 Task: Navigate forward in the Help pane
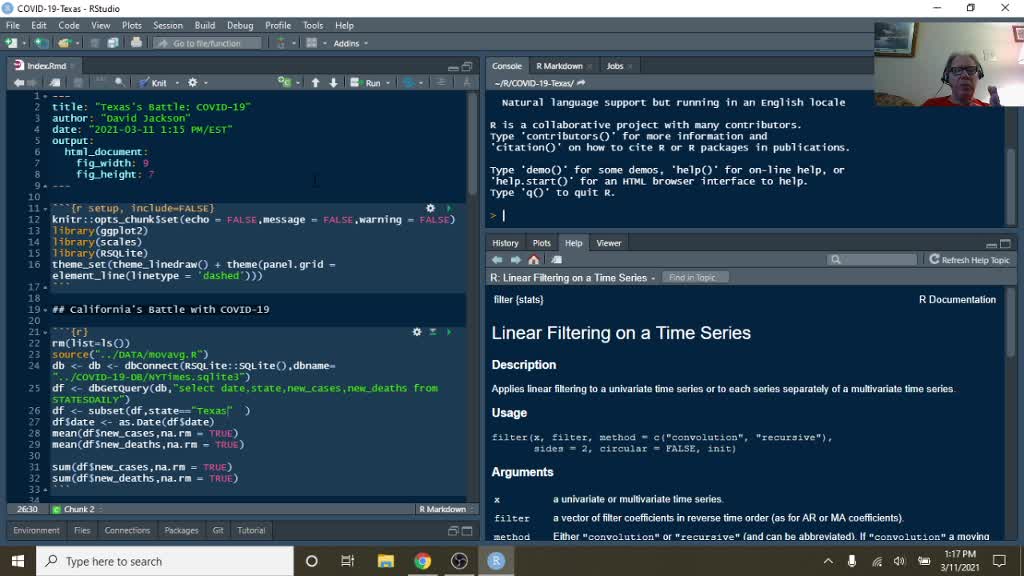(x=515, y=260)
